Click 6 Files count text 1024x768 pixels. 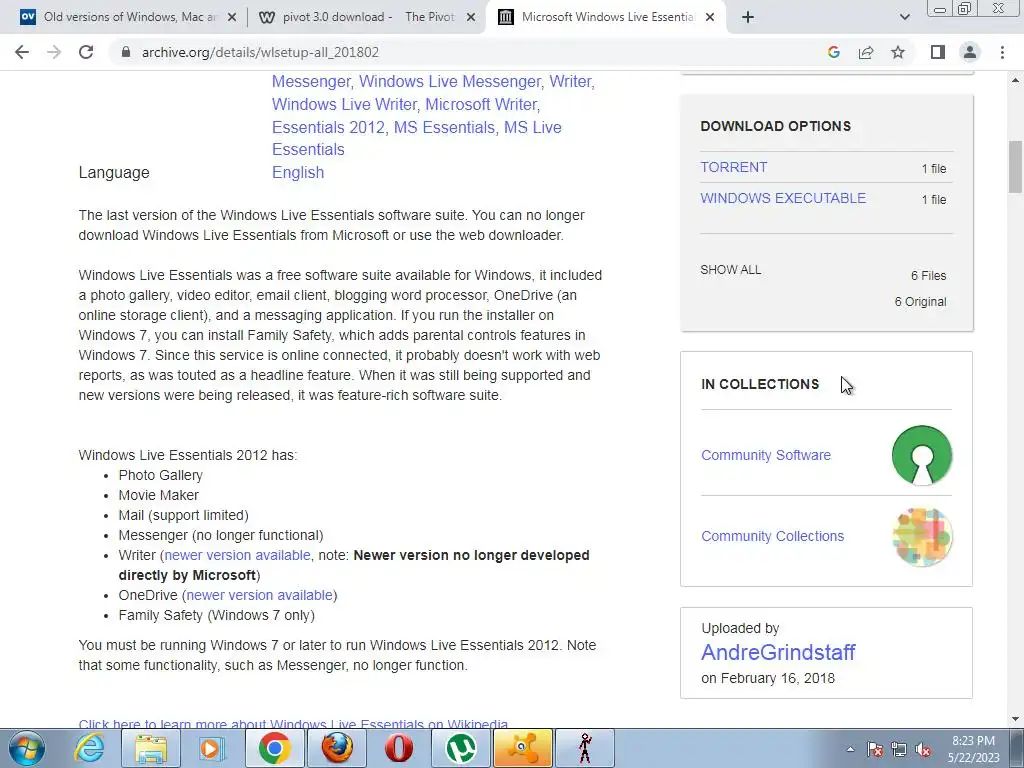(x=928, y=276)
